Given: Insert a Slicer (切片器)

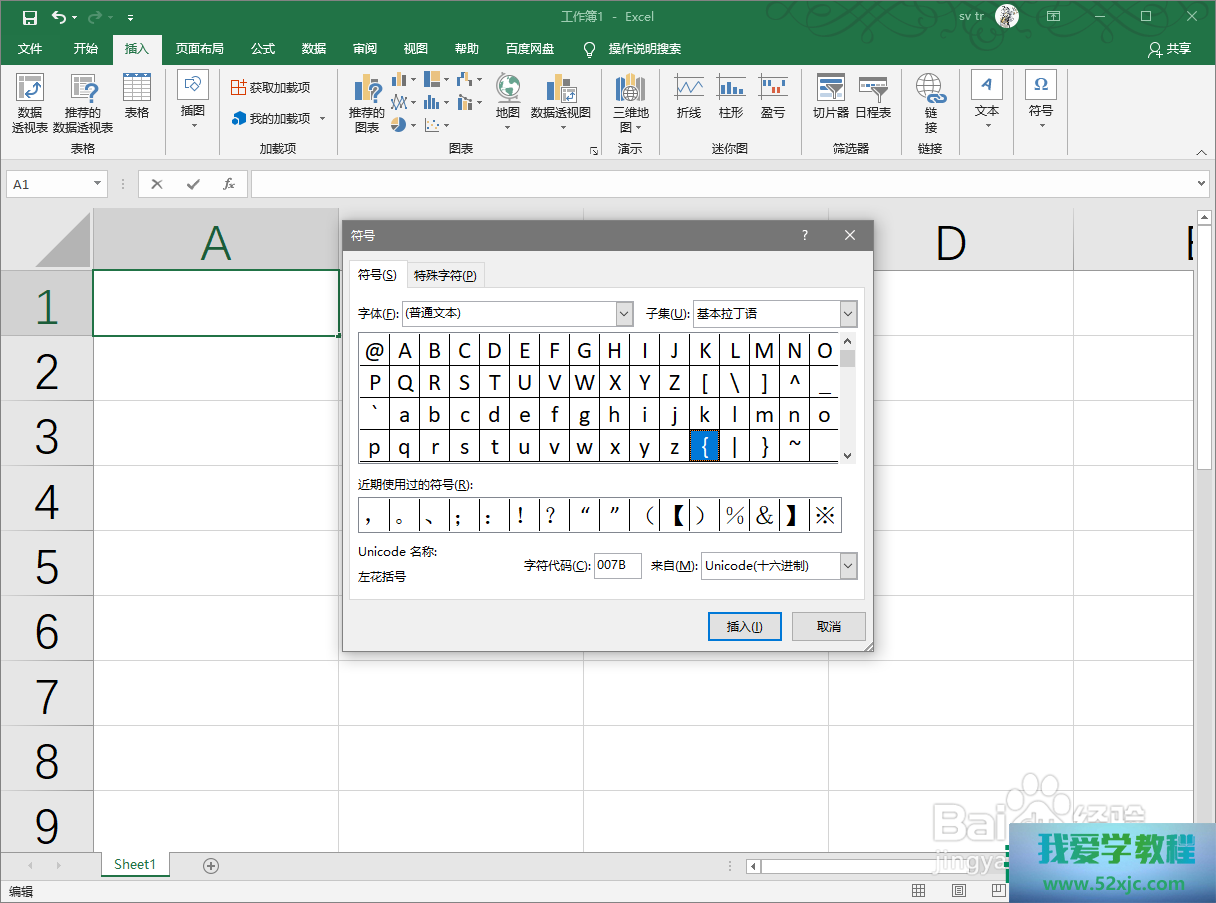Looking at the screenshot, I should tap(830, 97).
